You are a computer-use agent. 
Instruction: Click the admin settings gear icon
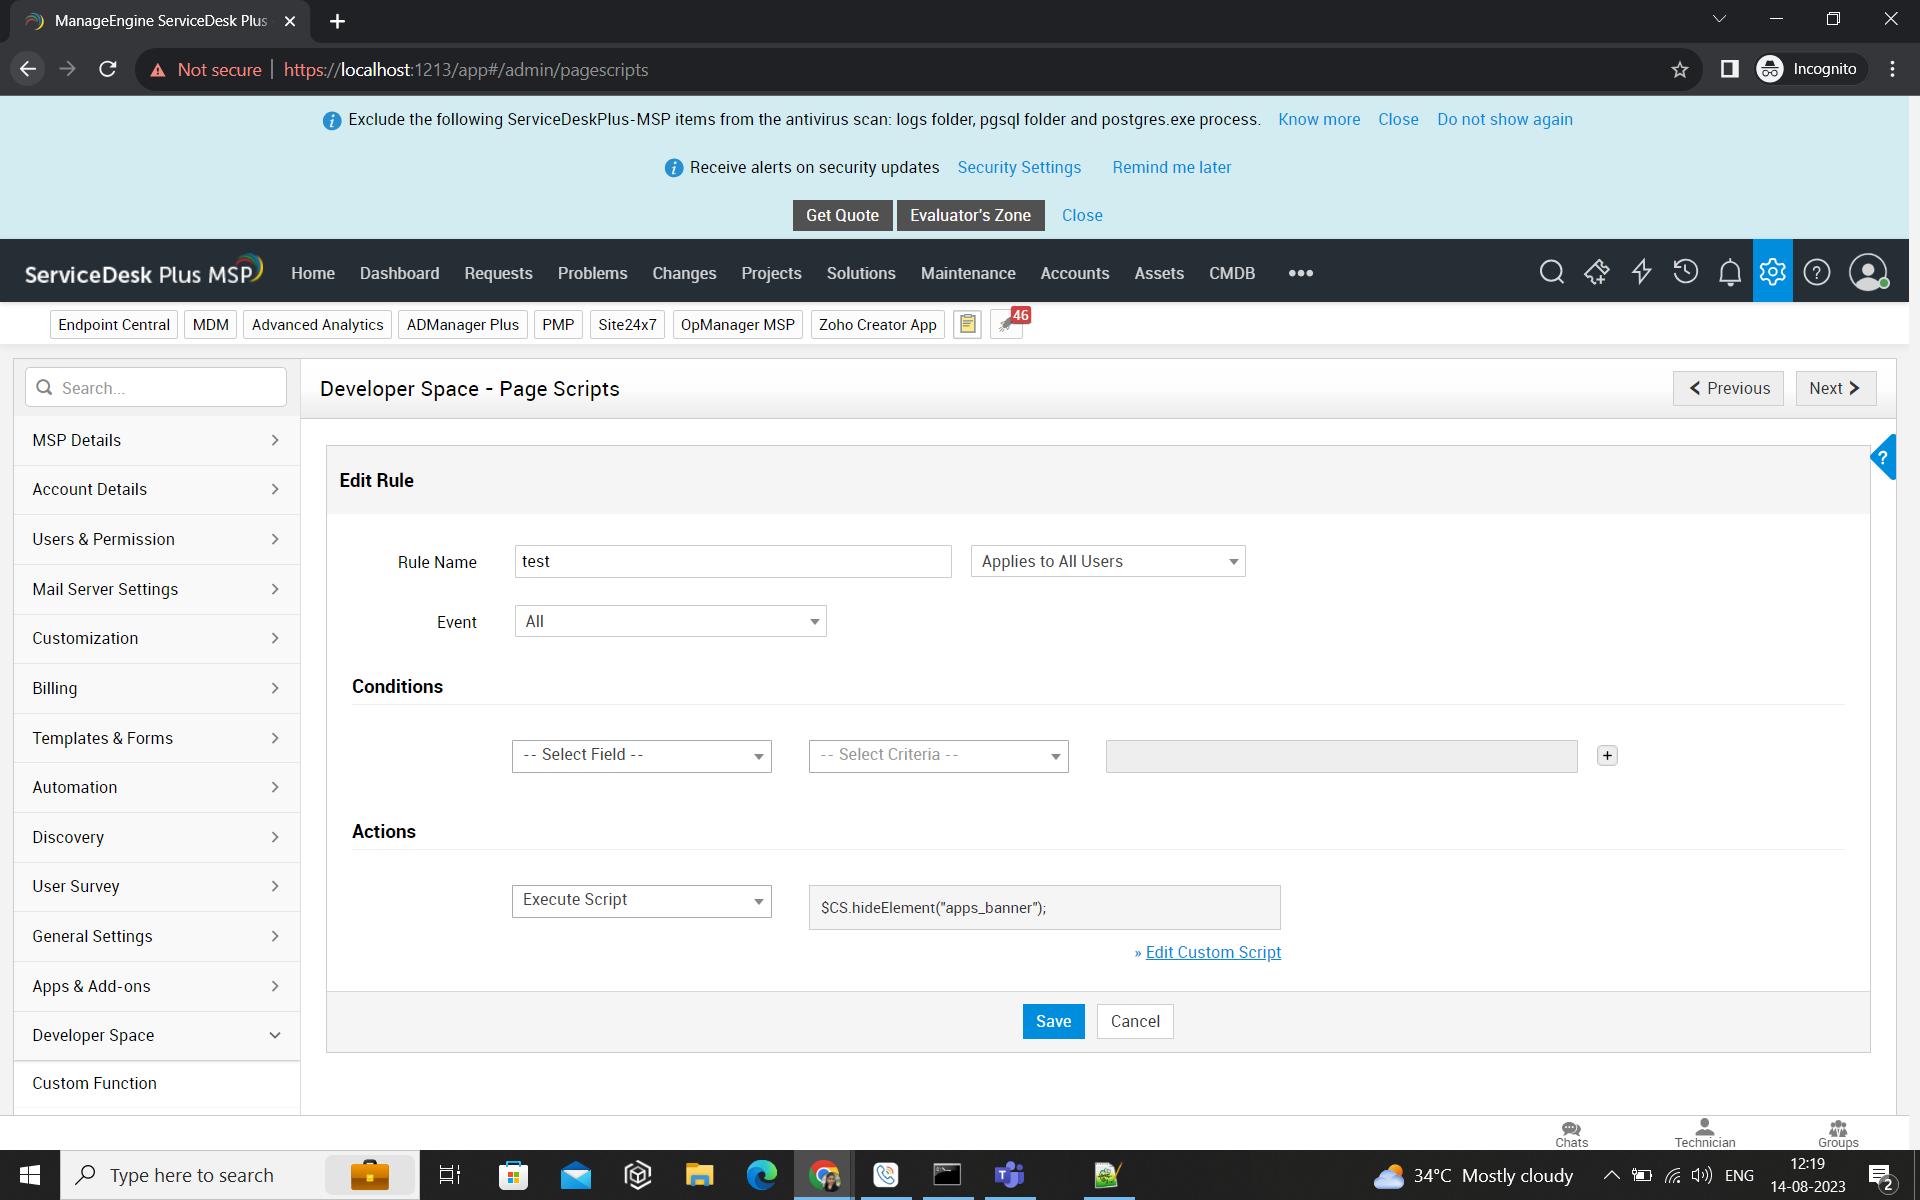point(1772,272)
